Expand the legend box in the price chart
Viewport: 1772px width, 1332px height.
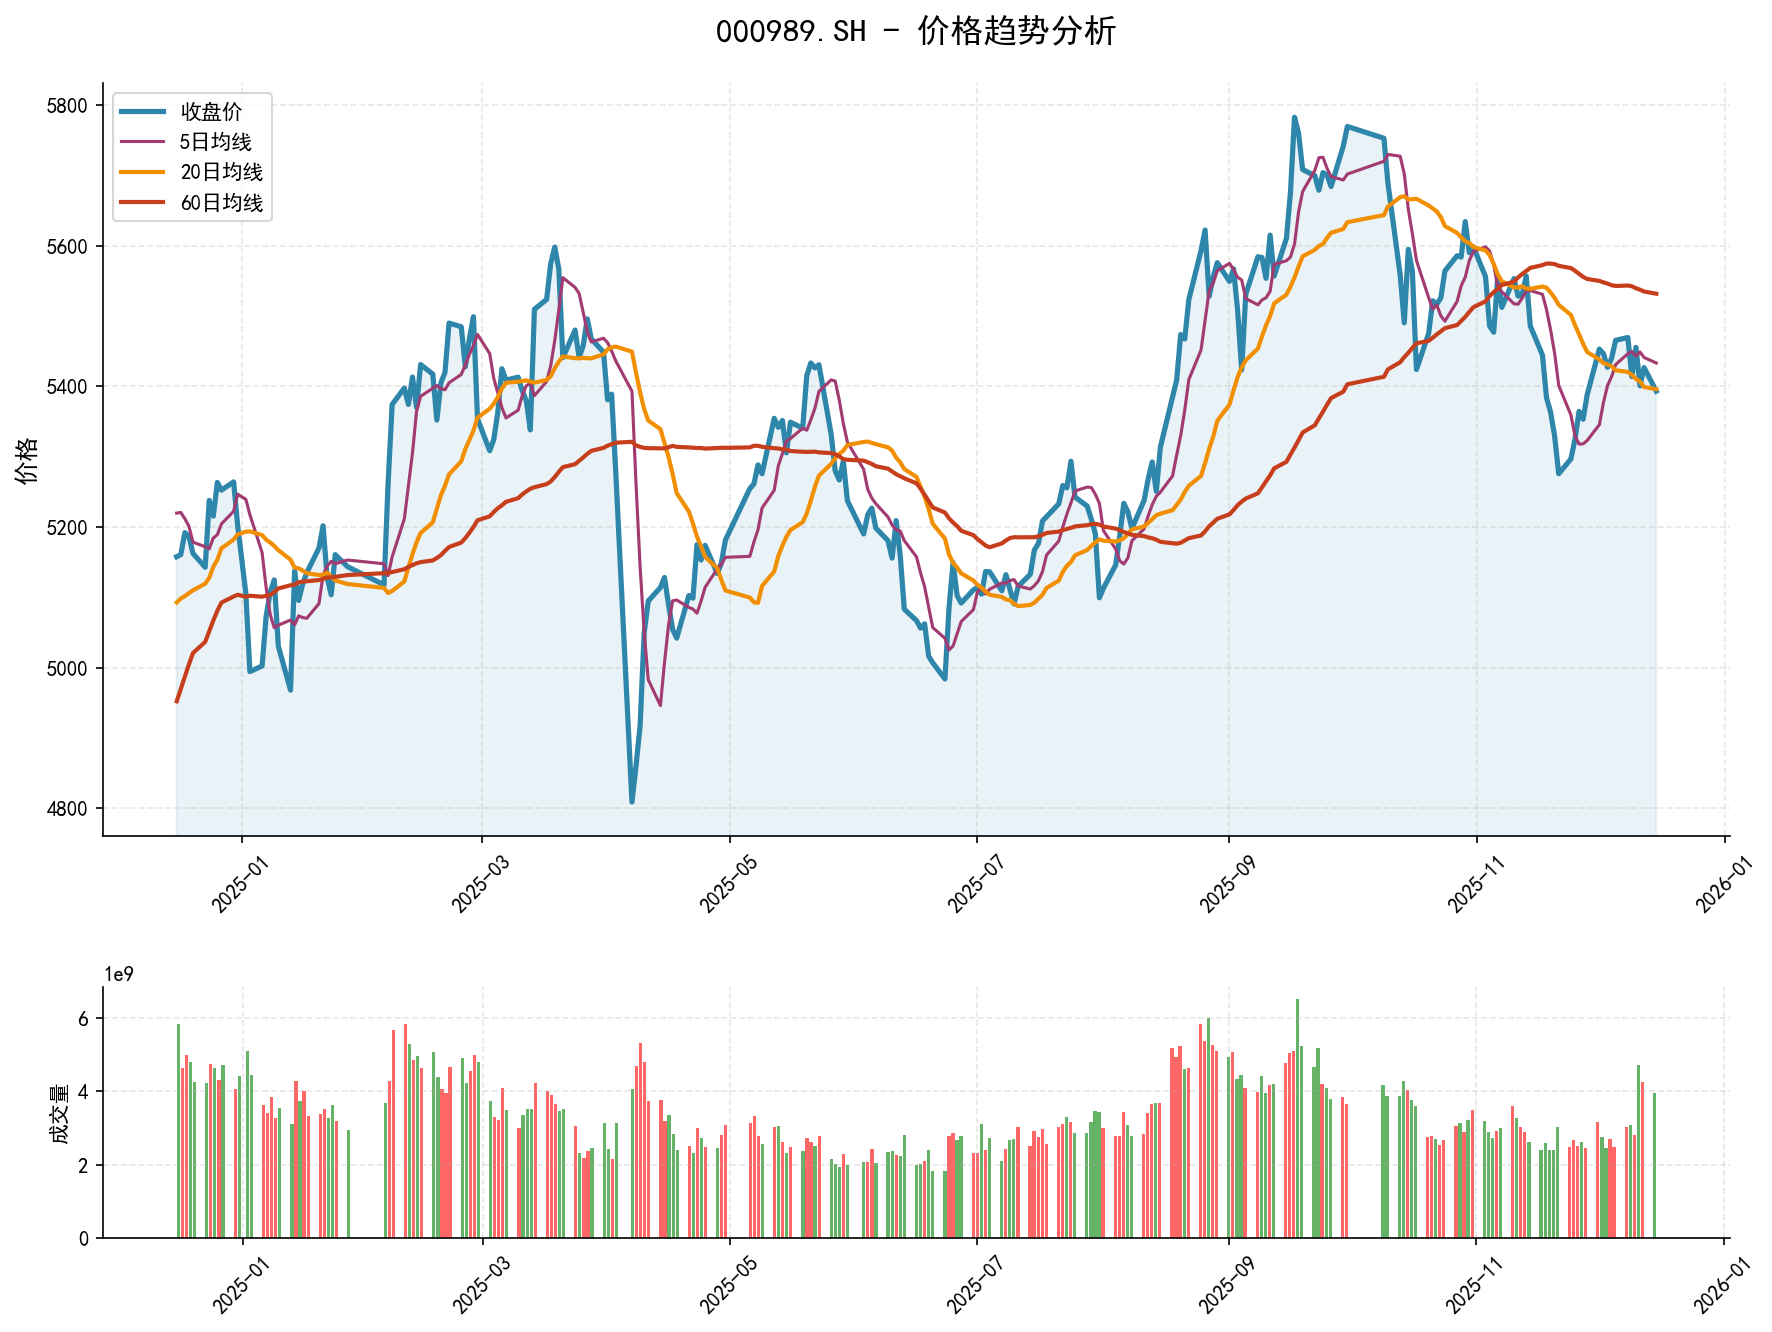pyautogui.click(x=193, y=158)
